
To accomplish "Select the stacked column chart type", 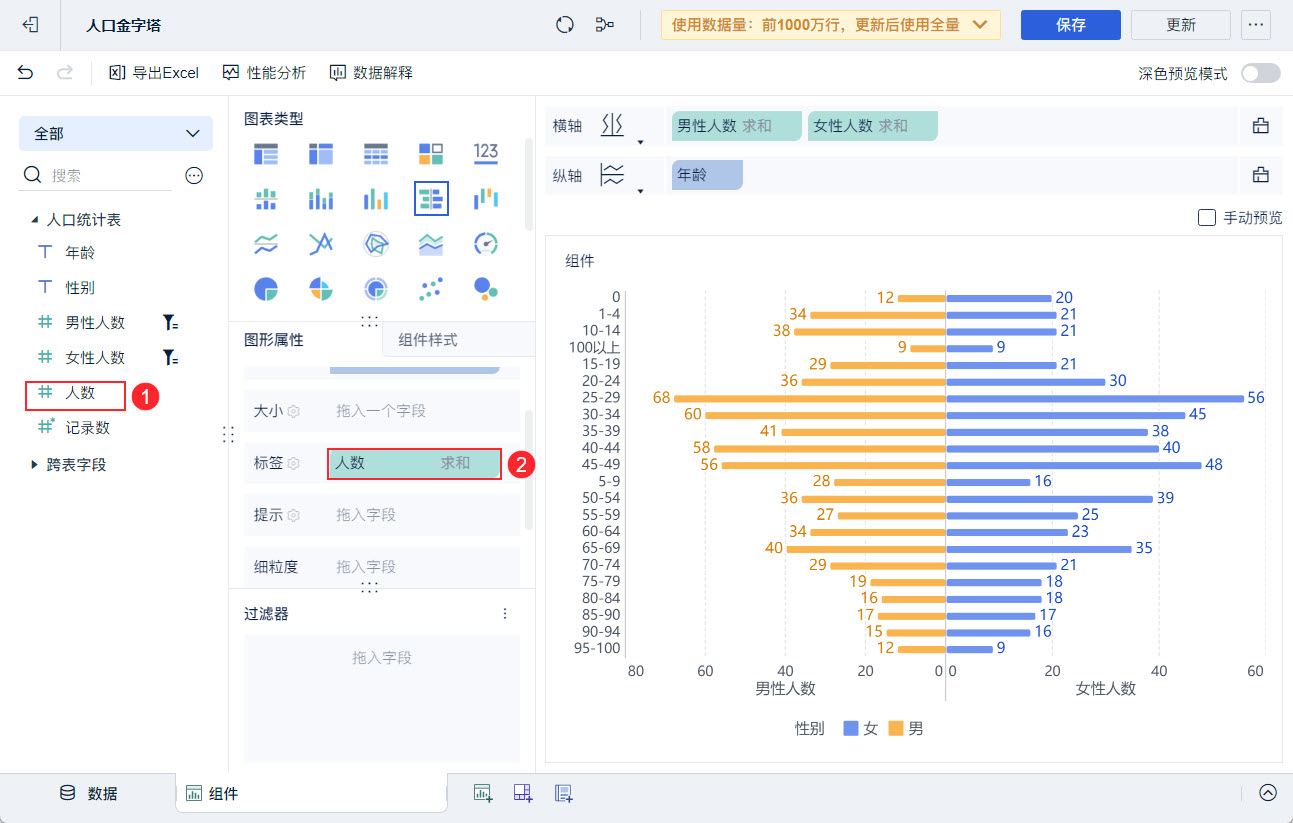I will (321, 198).
